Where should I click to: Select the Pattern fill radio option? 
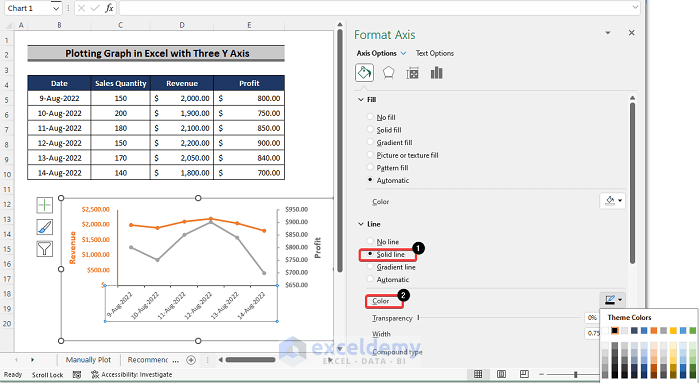(x=370, y=167)
